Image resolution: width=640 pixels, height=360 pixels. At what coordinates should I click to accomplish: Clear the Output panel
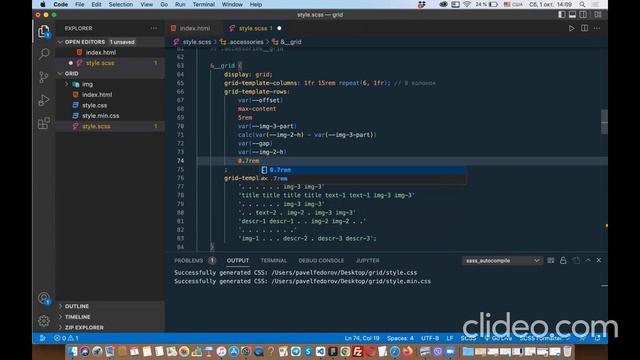point(551,260)
